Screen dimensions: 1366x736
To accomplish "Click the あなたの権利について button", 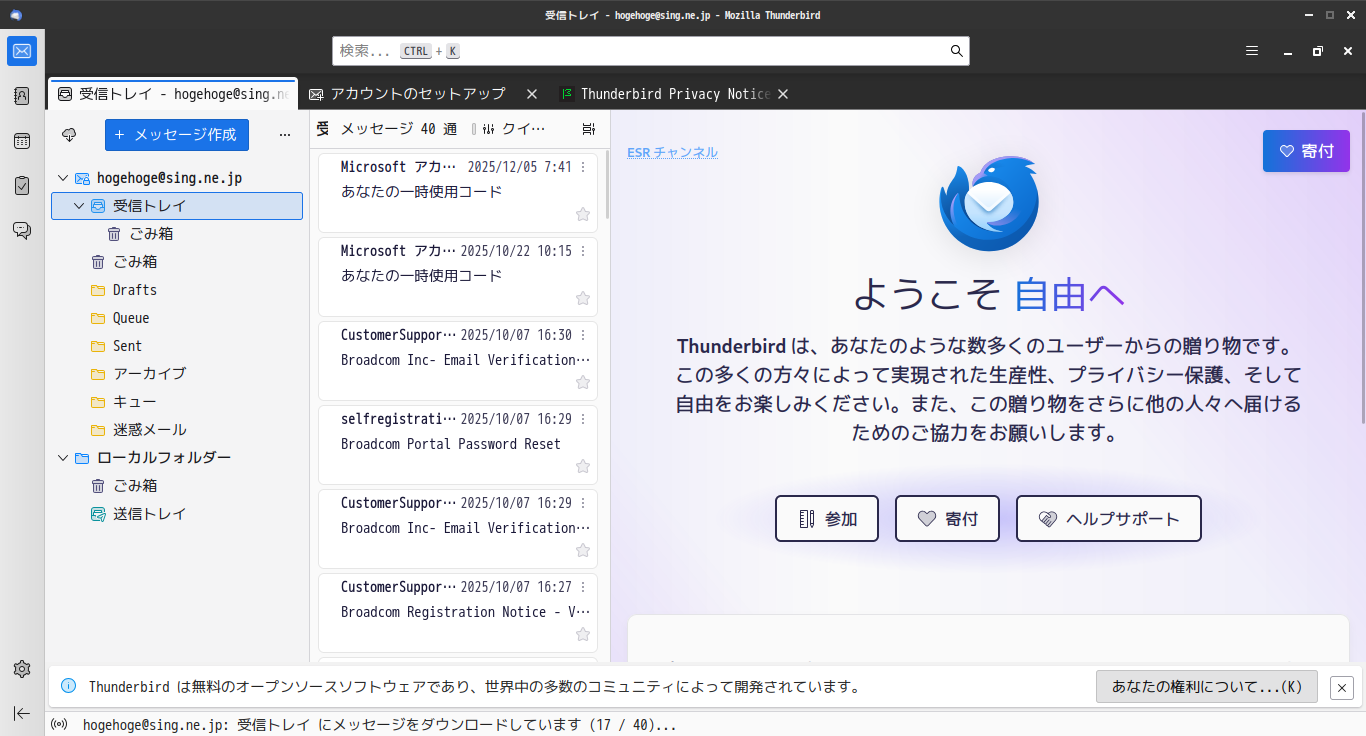I will [x=1207, y=687].
